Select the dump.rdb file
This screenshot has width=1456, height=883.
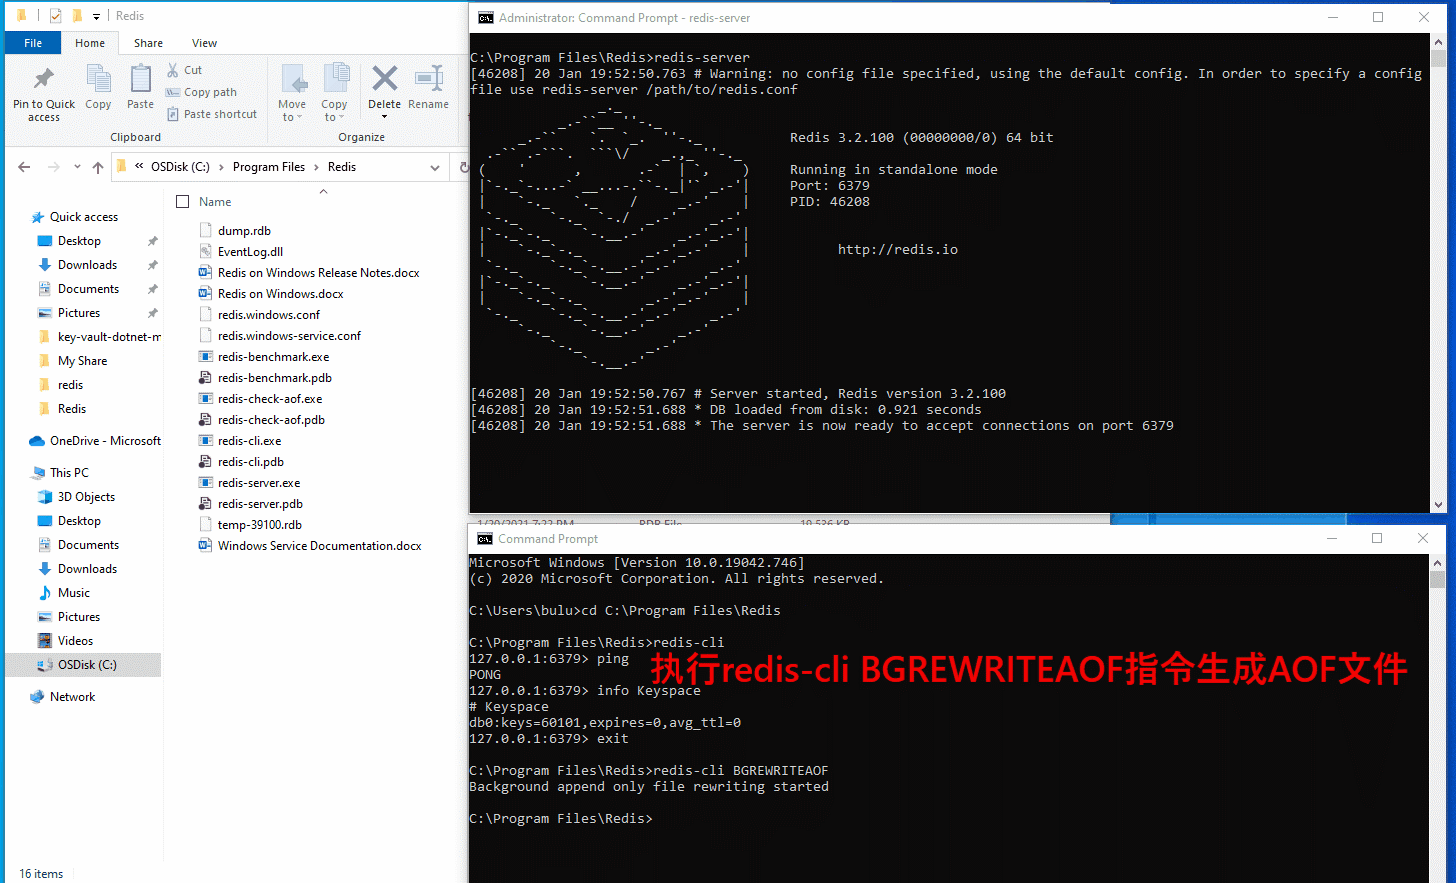[x=244, y=231]
